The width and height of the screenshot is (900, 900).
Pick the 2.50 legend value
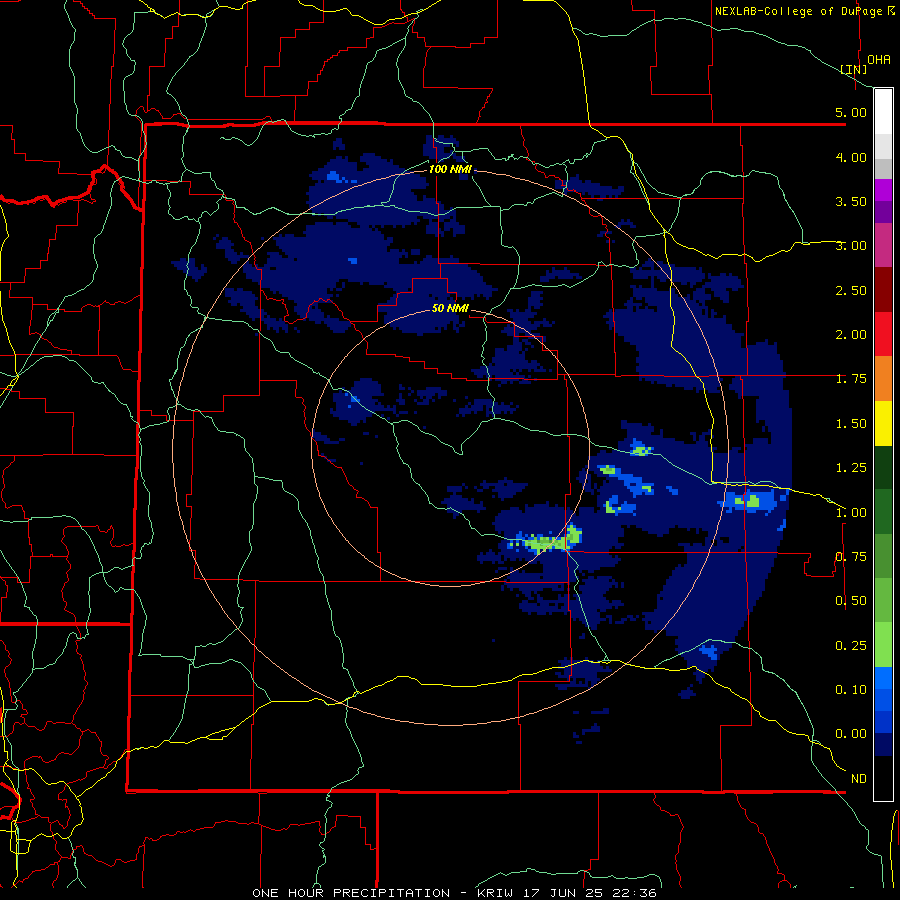pos(851,290)
